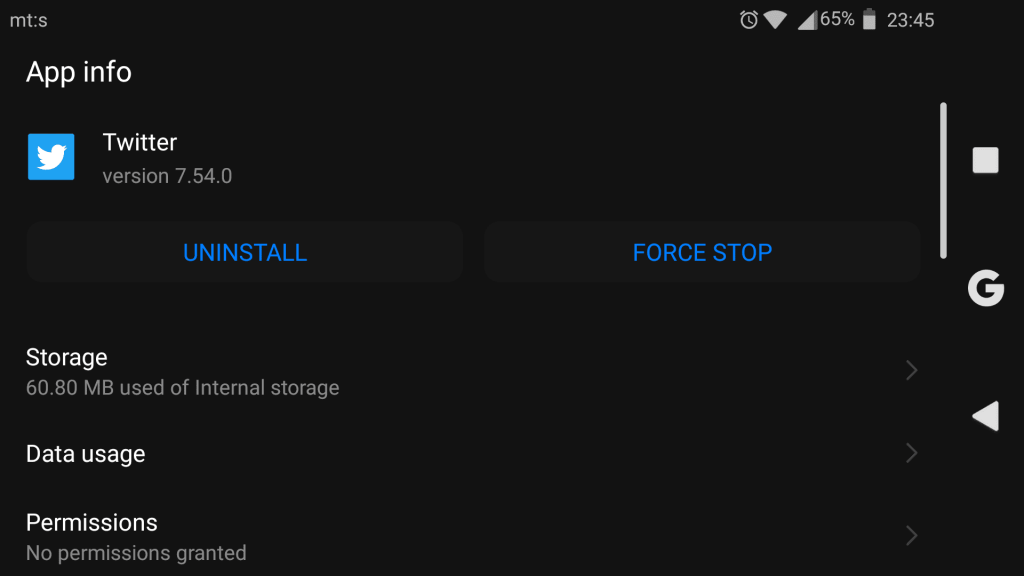Click the vertical scrollbar handle
Image resolution: width=1024 pixels, height=576 pixels.
tap(943, 180)
